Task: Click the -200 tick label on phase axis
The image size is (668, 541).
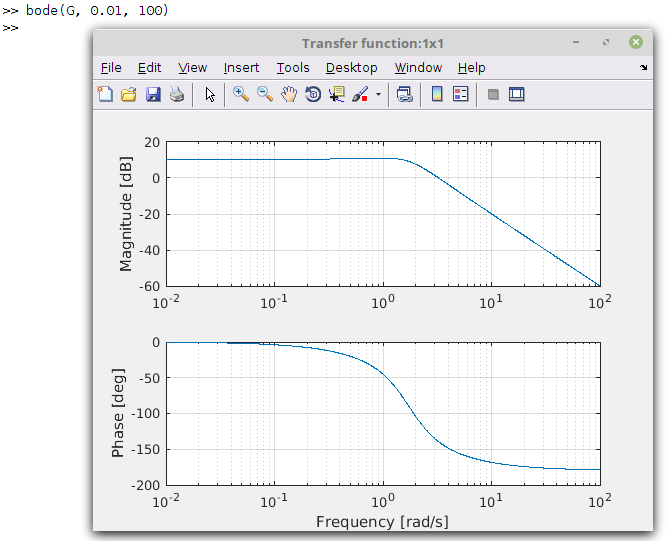Action: coord(145,485)
